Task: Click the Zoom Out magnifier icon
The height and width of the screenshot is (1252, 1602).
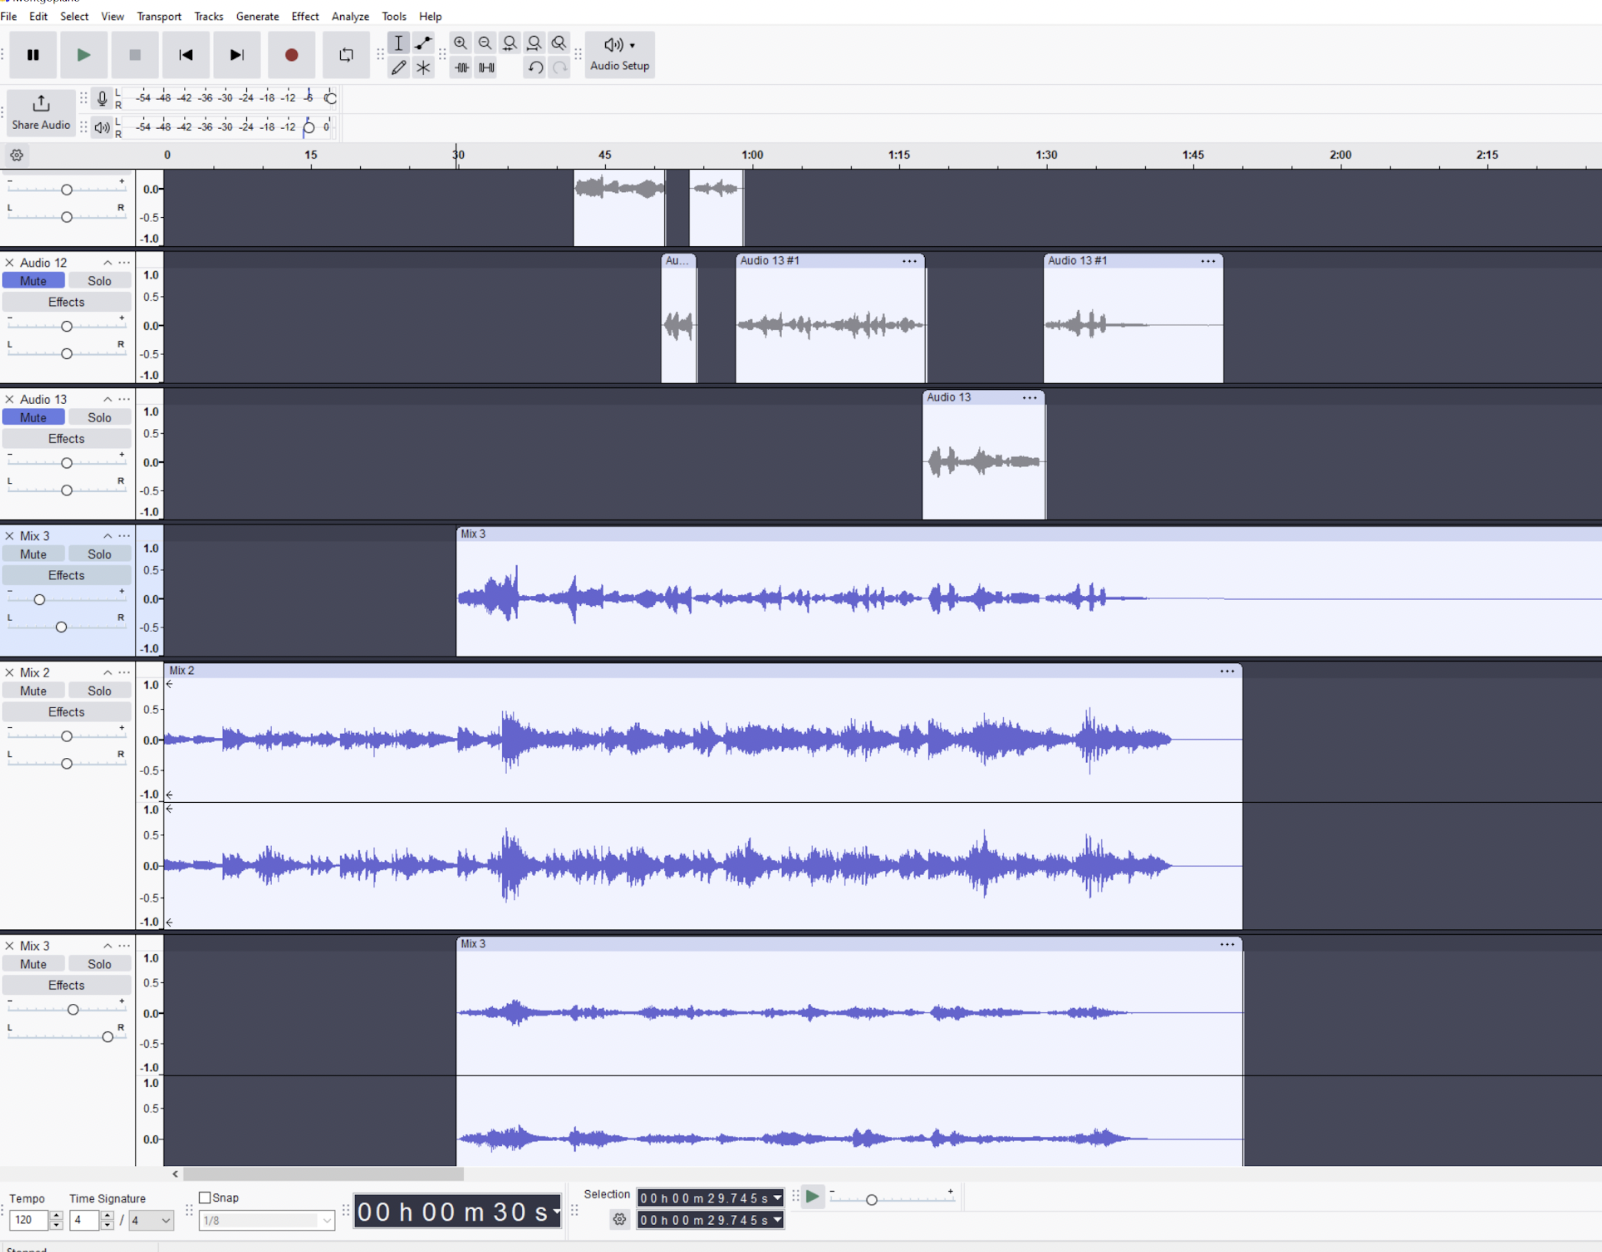Action: tap(485, 43)
